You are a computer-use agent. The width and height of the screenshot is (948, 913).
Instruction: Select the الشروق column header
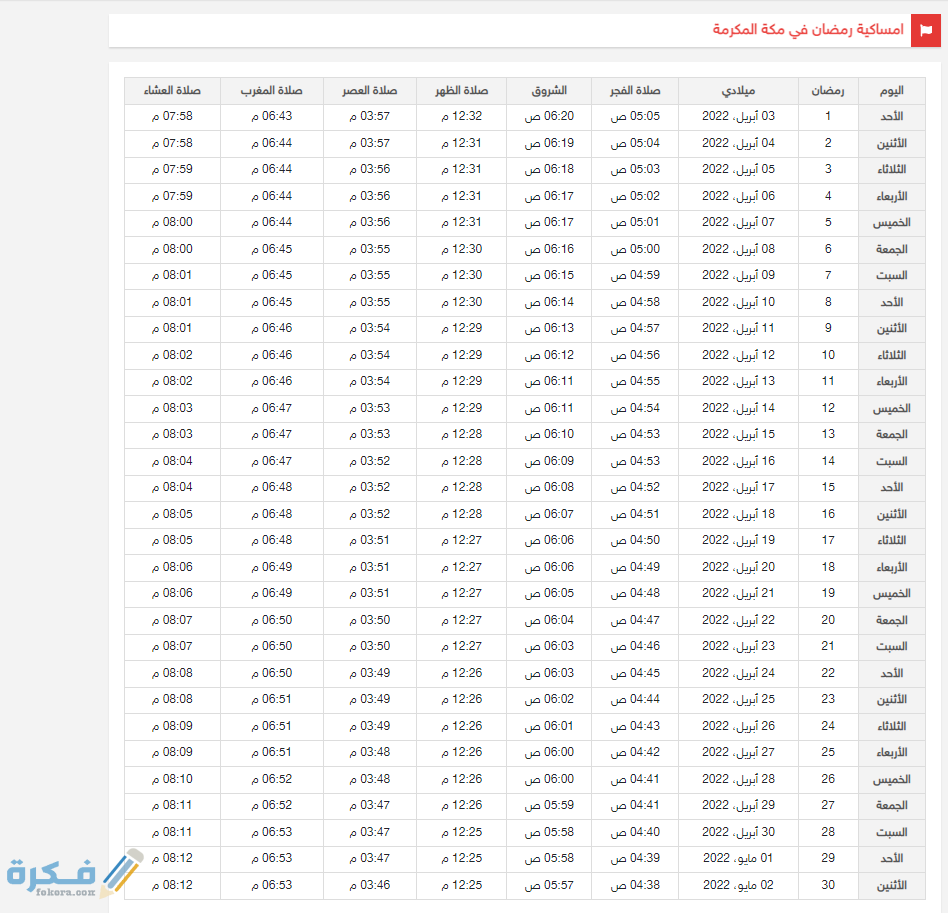[x=549, y=91]
